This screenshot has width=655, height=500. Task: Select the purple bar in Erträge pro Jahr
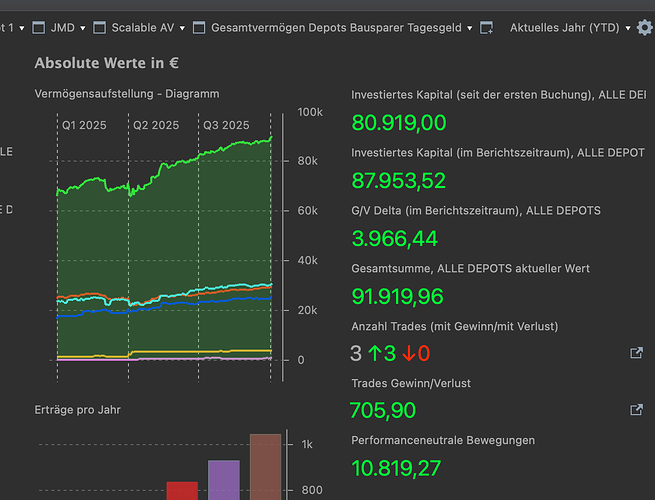(224, 478)
